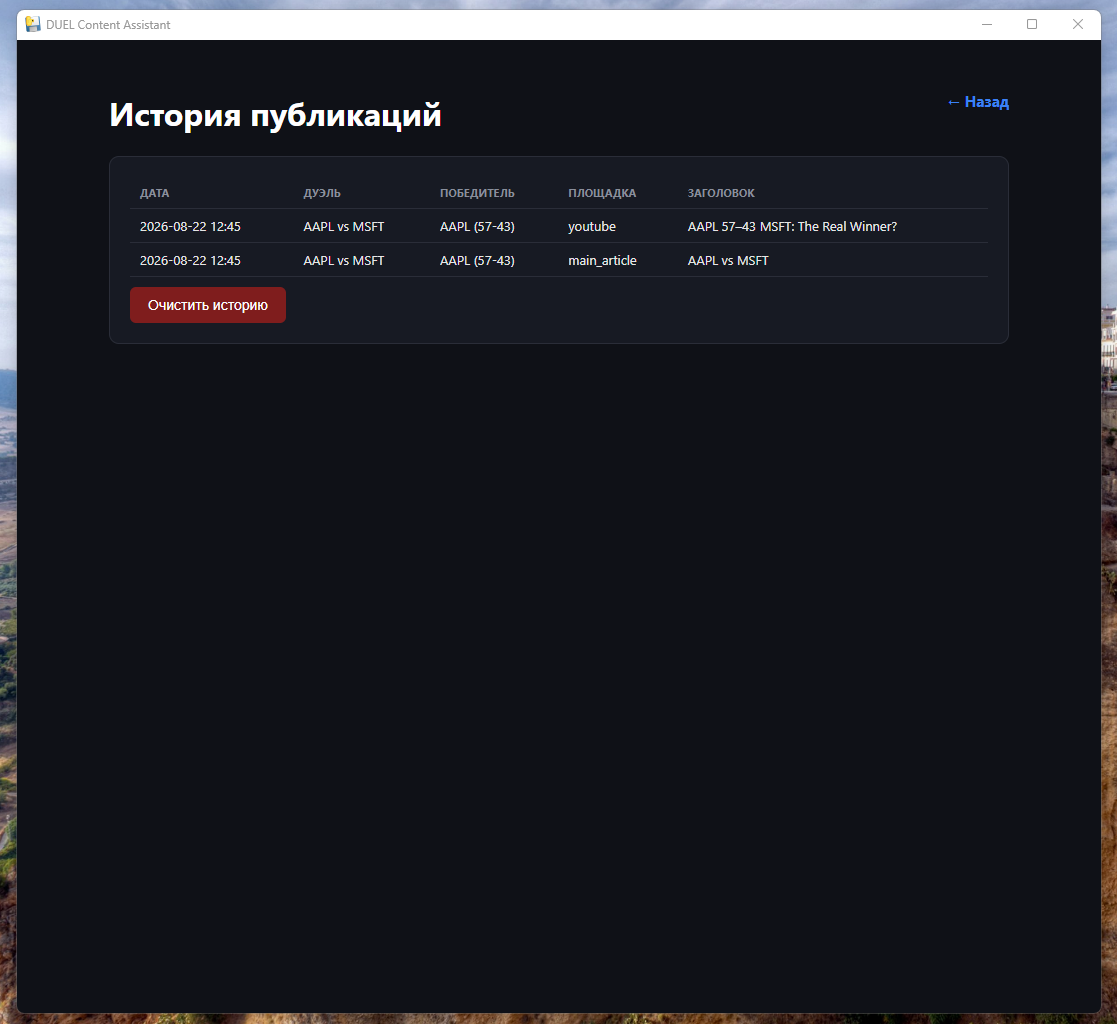Image resolution: width=1117 pixels, height=1024 pixels.
Task: Click the ПЛОЩАДКА column header
Action: (x=602, y=193)
